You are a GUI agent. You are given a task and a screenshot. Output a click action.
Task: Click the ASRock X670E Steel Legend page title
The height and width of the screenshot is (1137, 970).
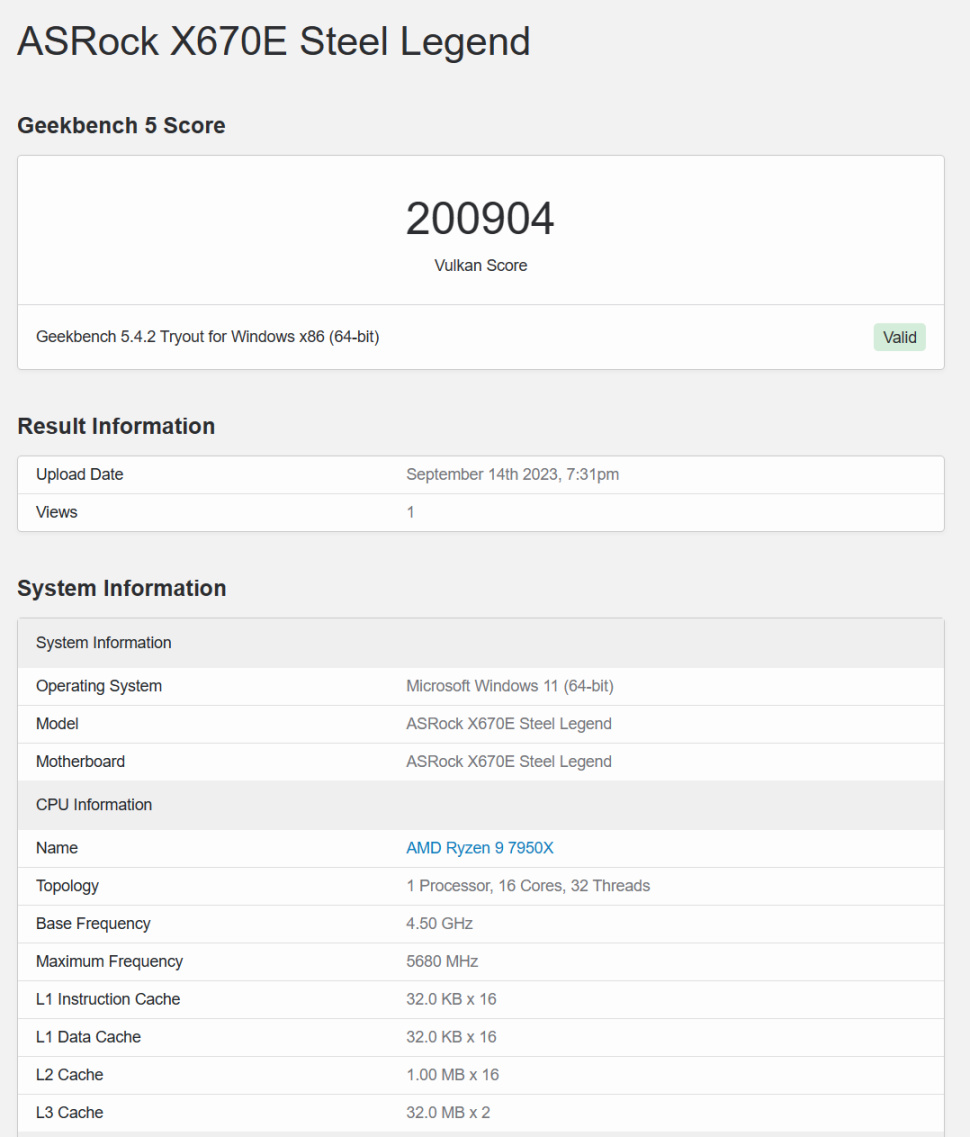(x=274, y=42)
